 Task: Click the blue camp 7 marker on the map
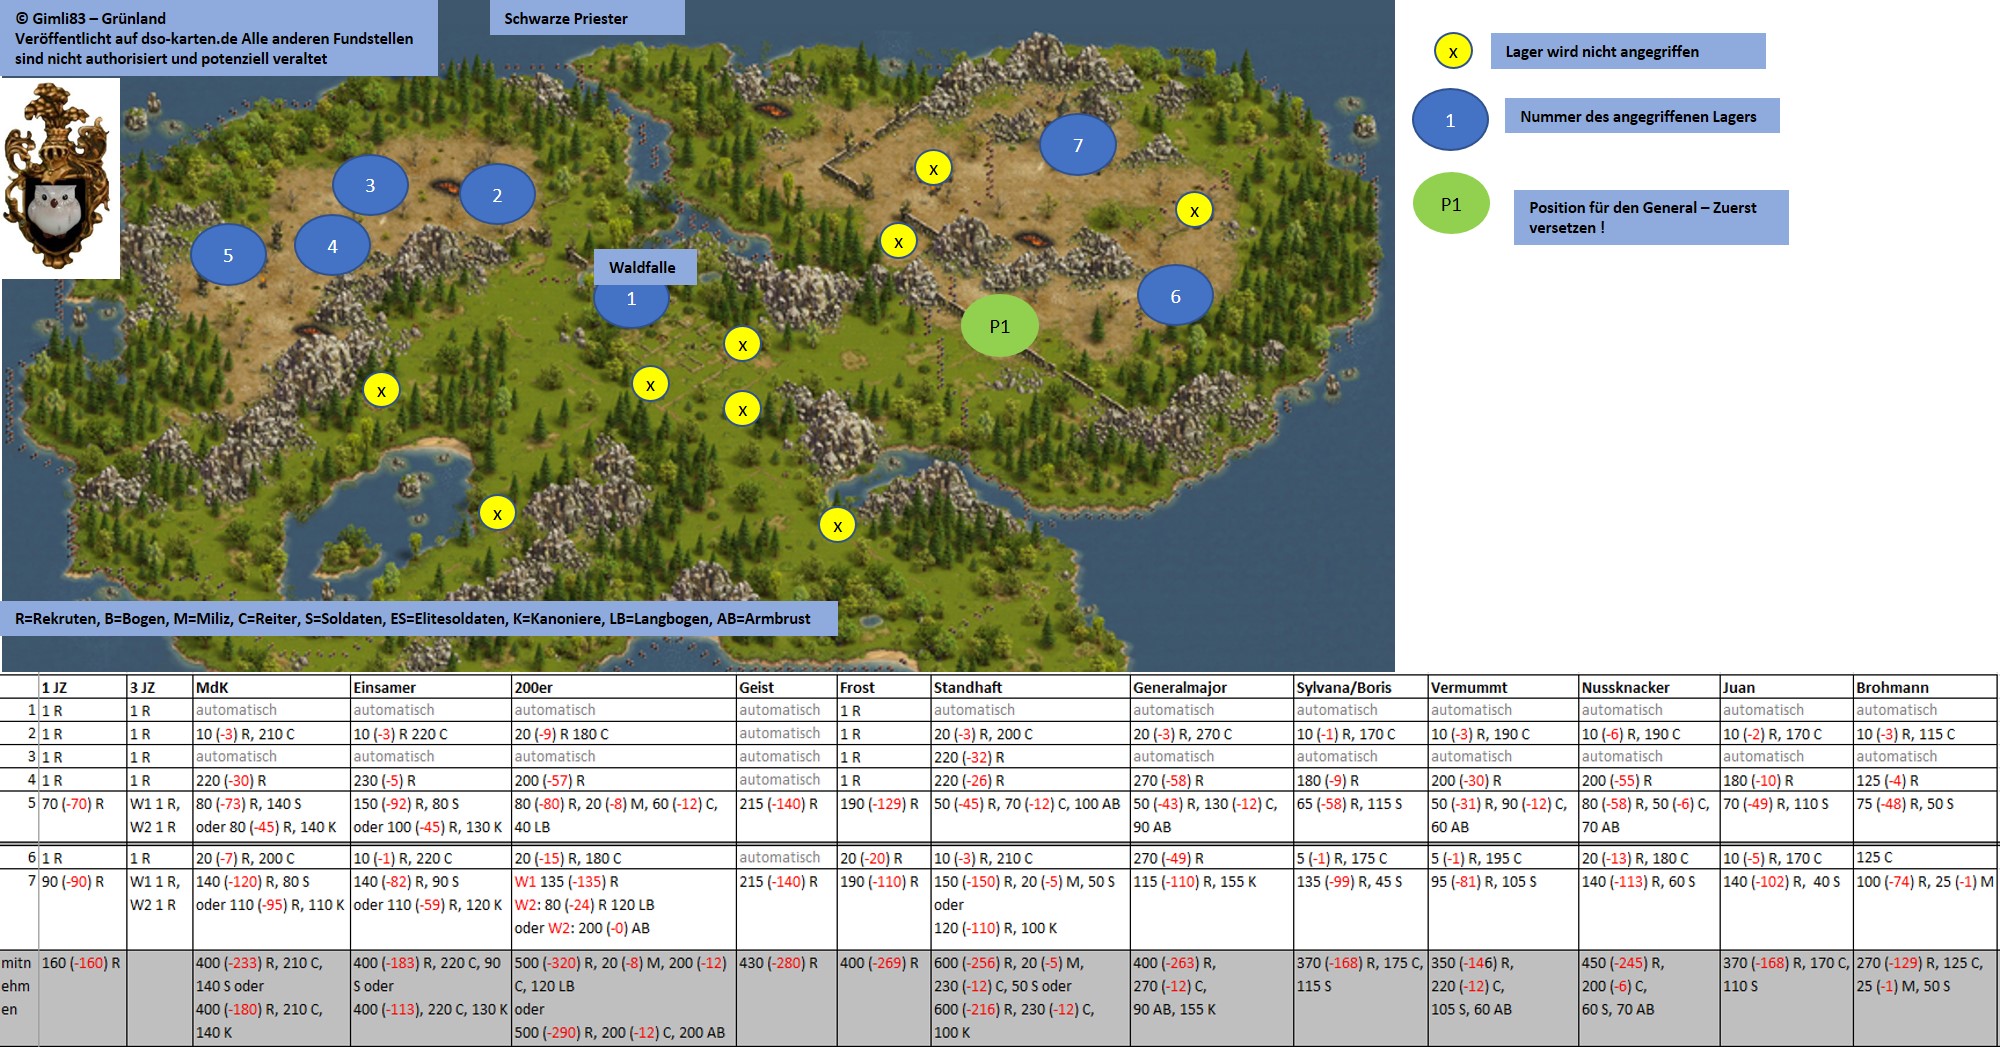pyautogui.click(x=1078, y=145)
